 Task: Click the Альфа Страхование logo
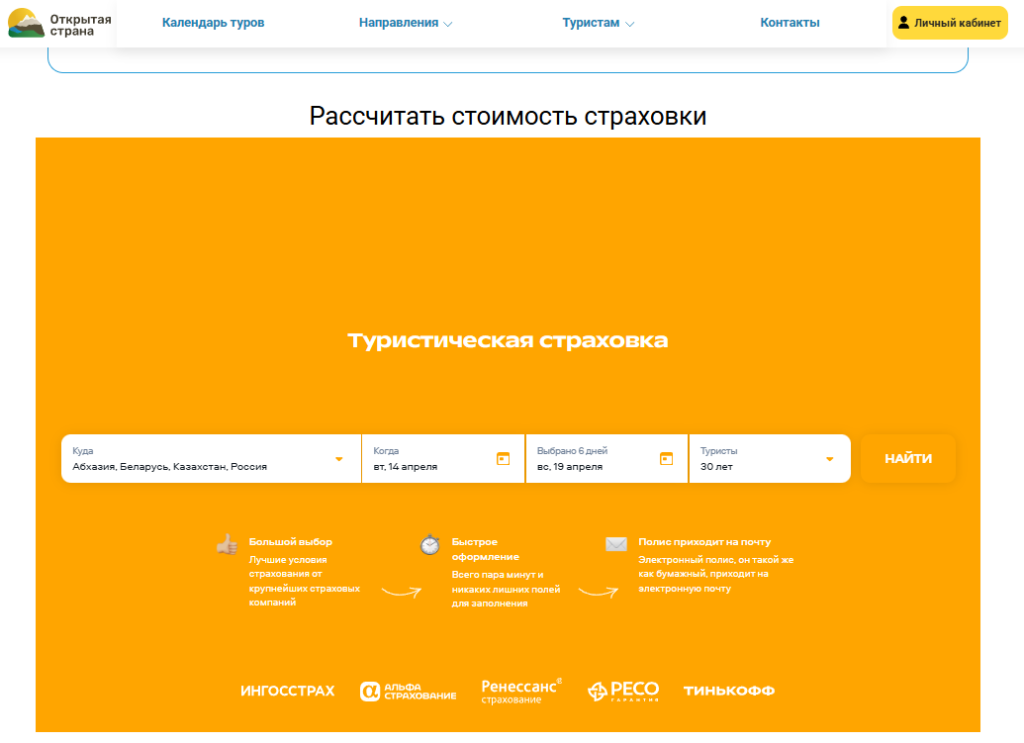pos(408,691)
